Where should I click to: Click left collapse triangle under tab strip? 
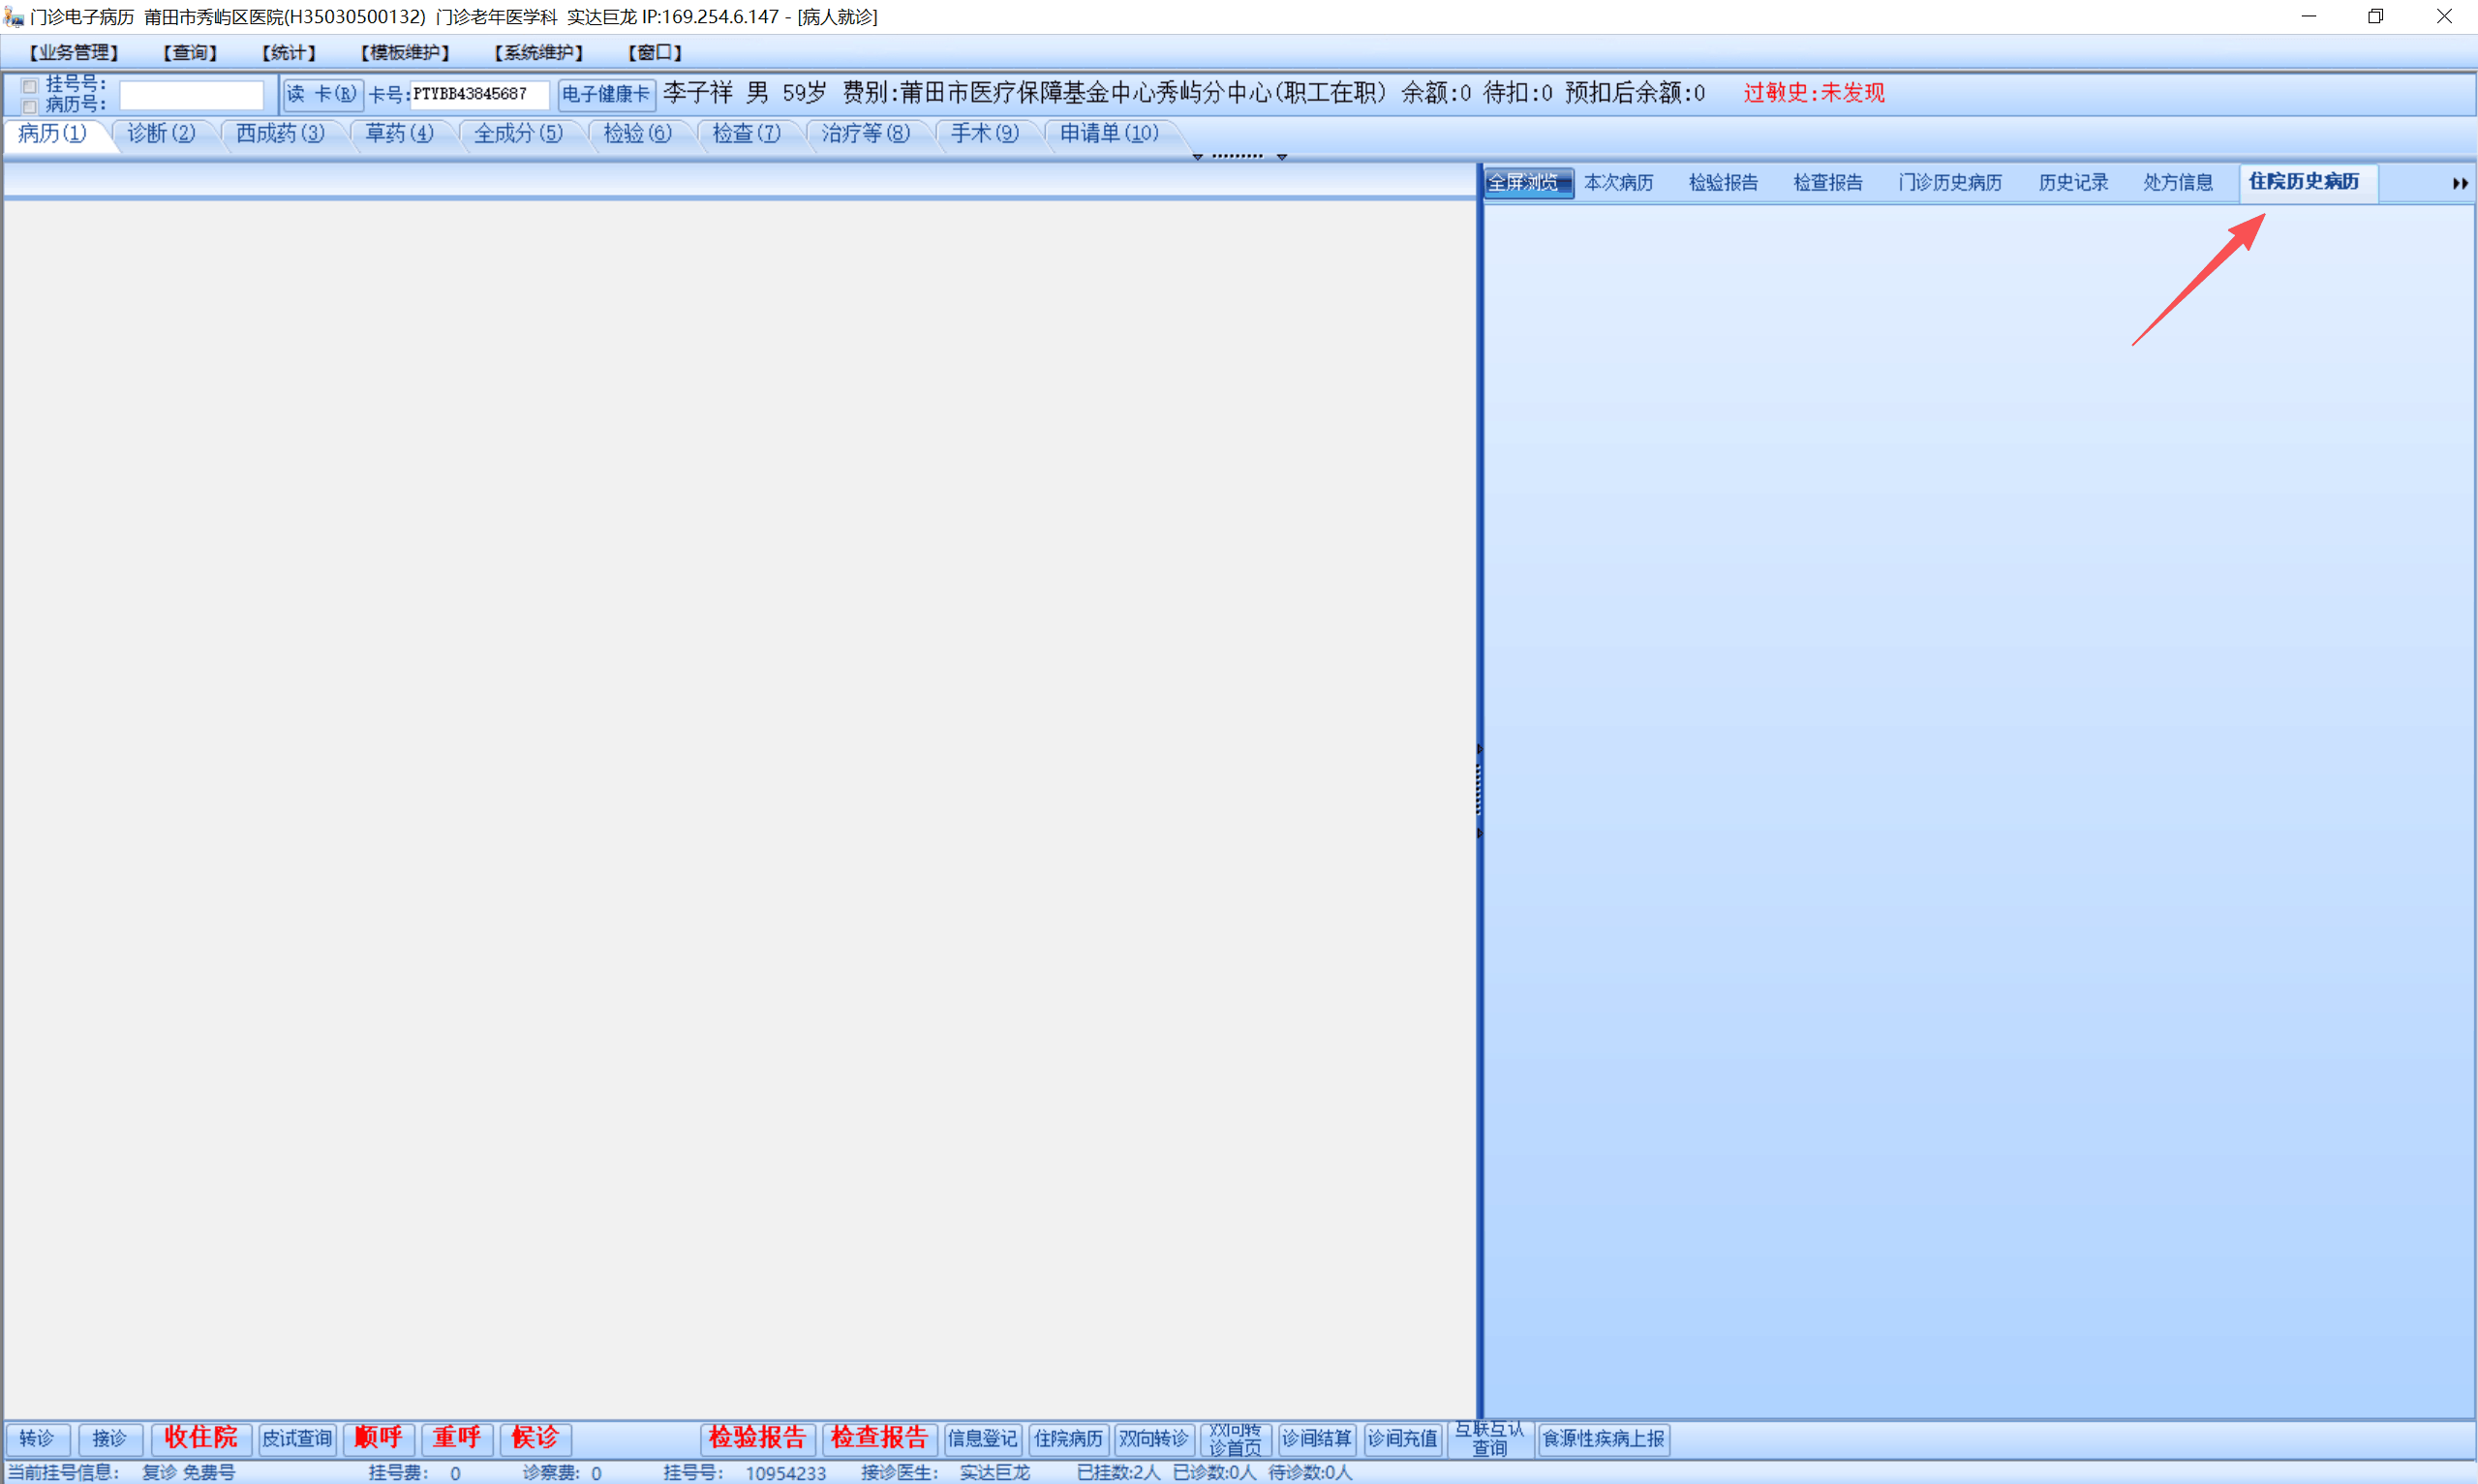[1197, 157]
